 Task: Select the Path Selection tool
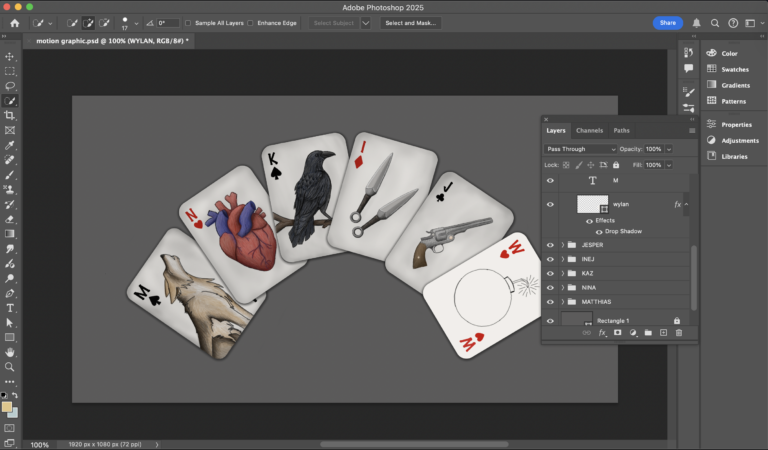(x=10, y=323)
